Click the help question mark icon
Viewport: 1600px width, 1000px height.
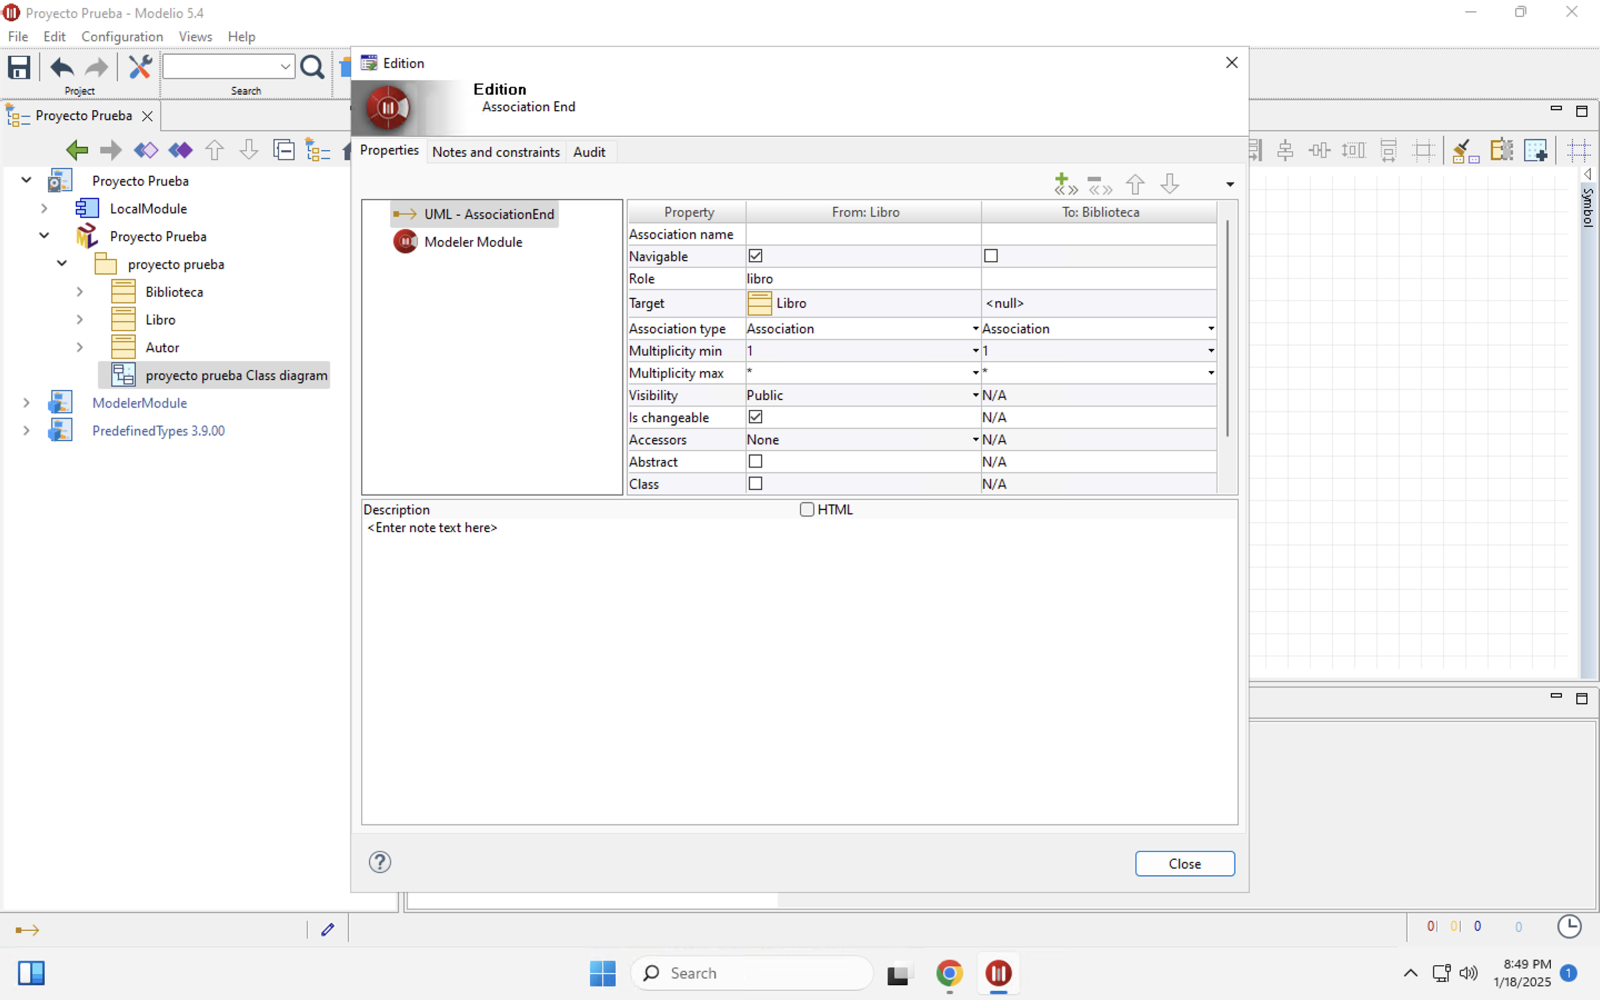tap(380, 862)
